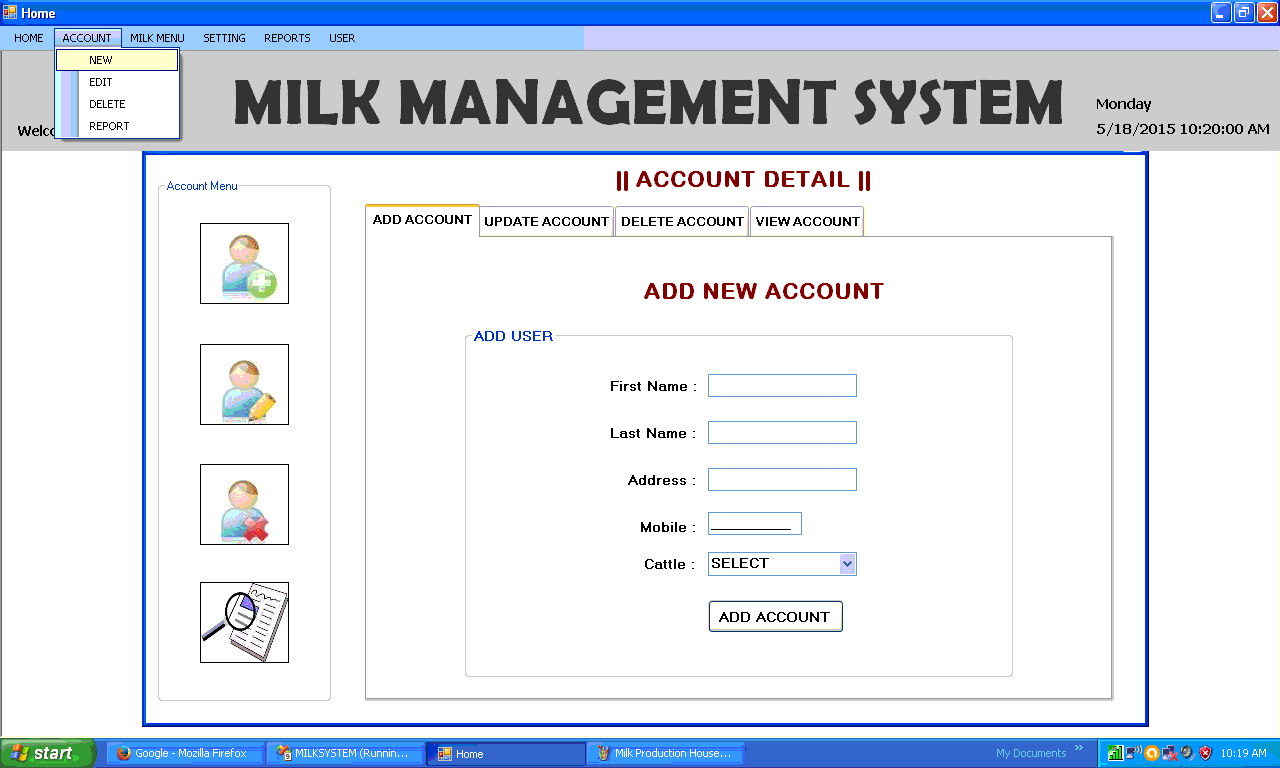The width and height of the screenshot is (1280, 768).
Task: Open MILKSYSTEM taskbar item
Action: (343, 753)
